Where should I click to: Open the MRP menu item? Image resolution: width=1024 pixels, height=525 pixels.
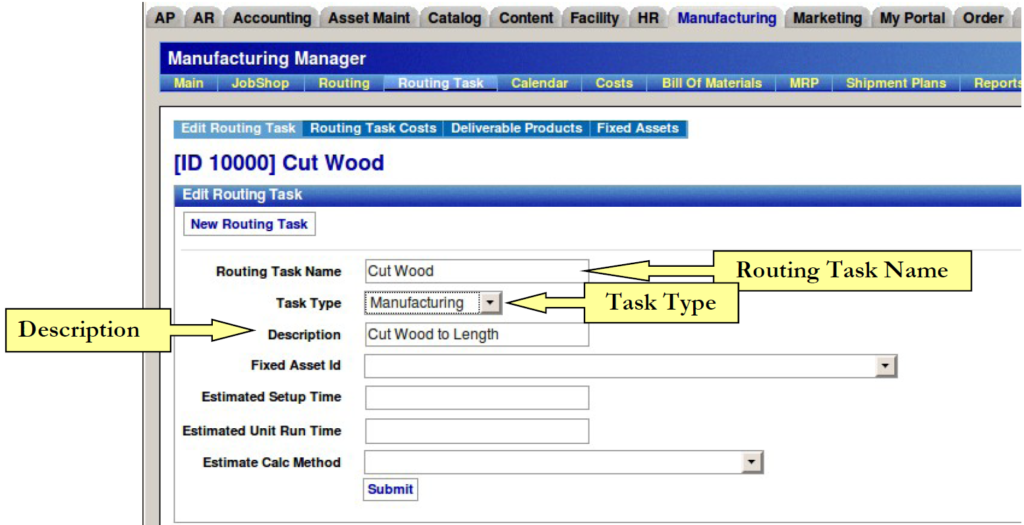tap(804, 83)
